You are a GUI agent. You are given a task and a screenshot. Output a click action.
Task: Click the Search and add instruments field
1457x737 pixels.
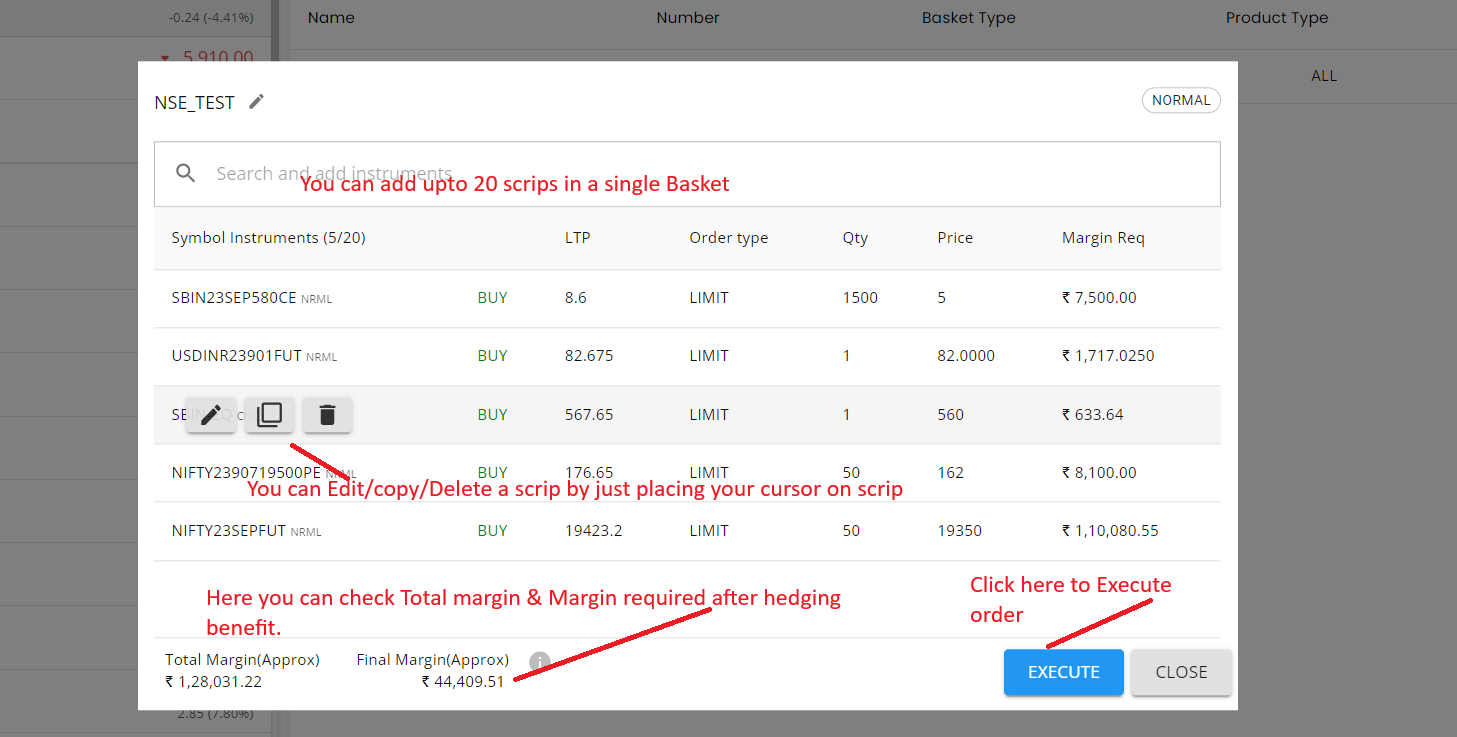click(x=700, y=174)
